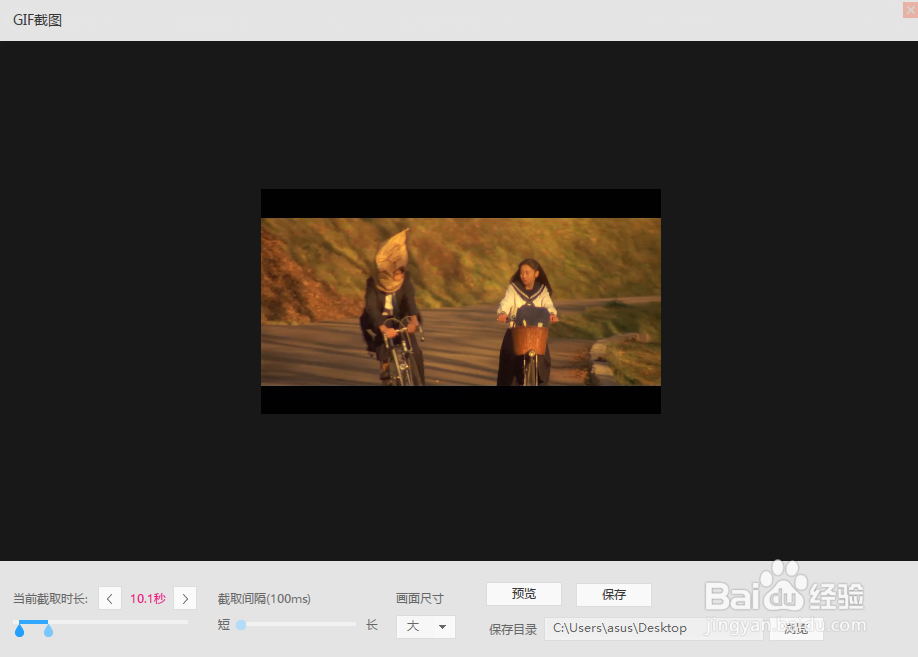Click the 当前截取时长 label

pyautogui.click(x=50, y=598)
